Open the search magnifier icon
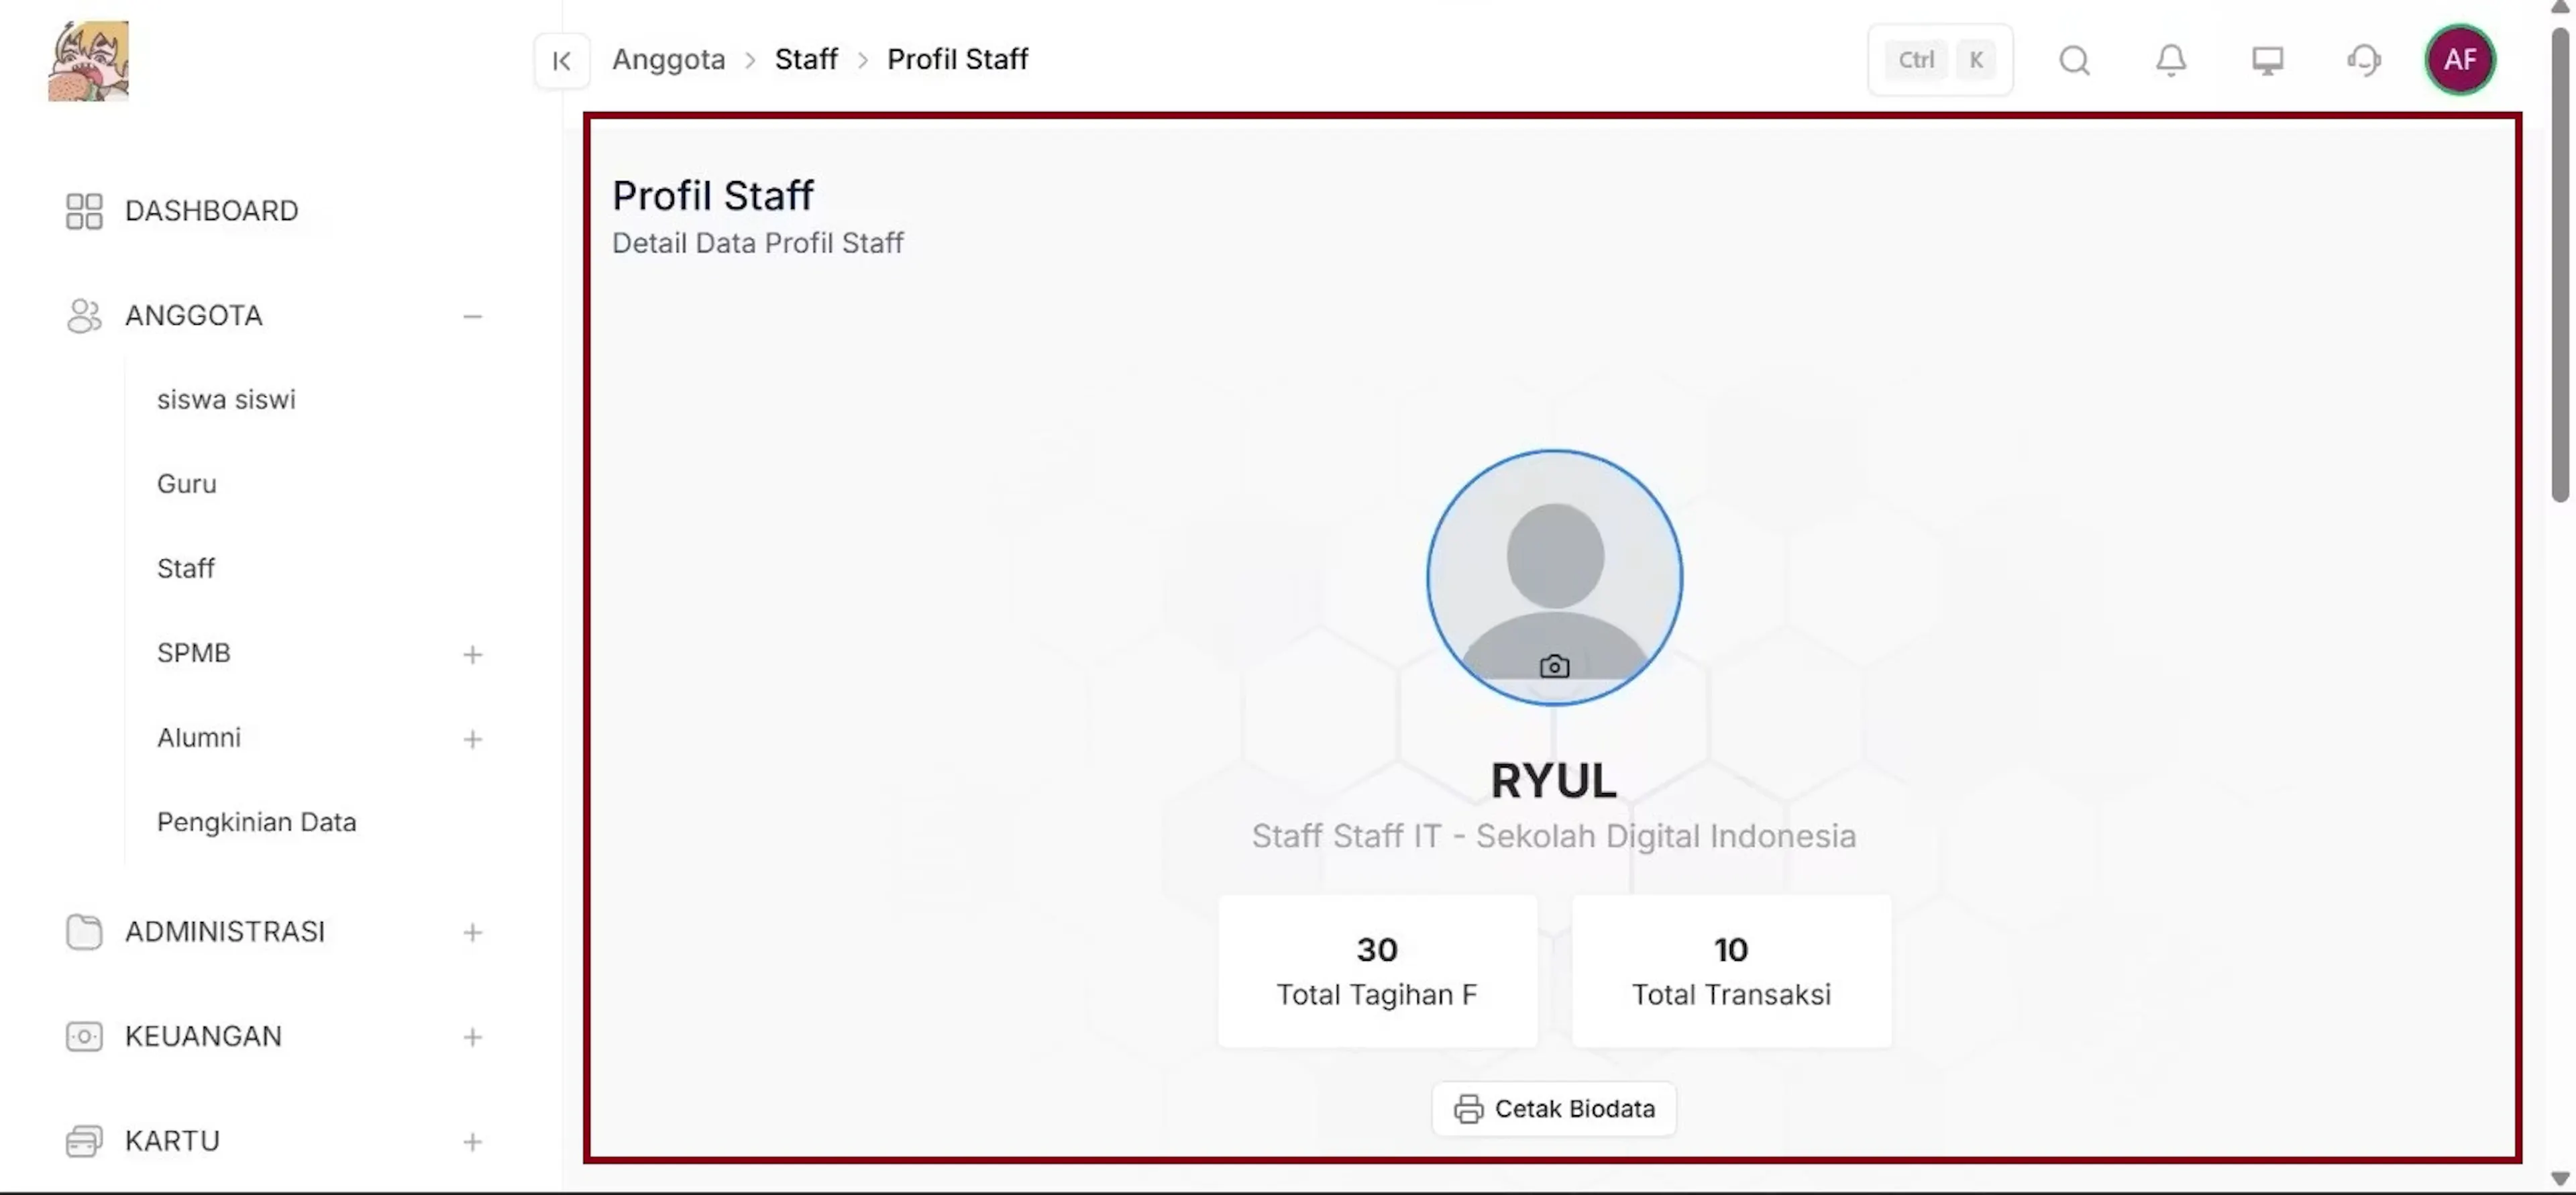 pos(2074,61)
